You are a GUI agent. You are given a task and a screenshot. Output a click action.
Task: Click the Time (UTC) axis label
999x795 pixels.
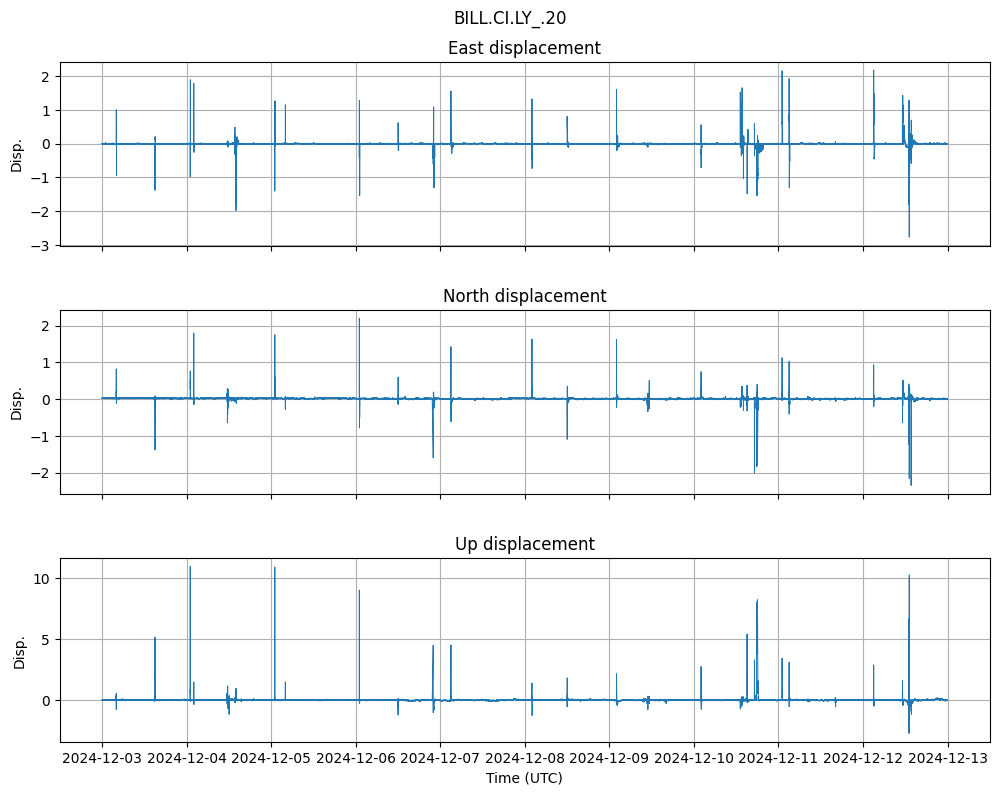(x=524, y=777)
